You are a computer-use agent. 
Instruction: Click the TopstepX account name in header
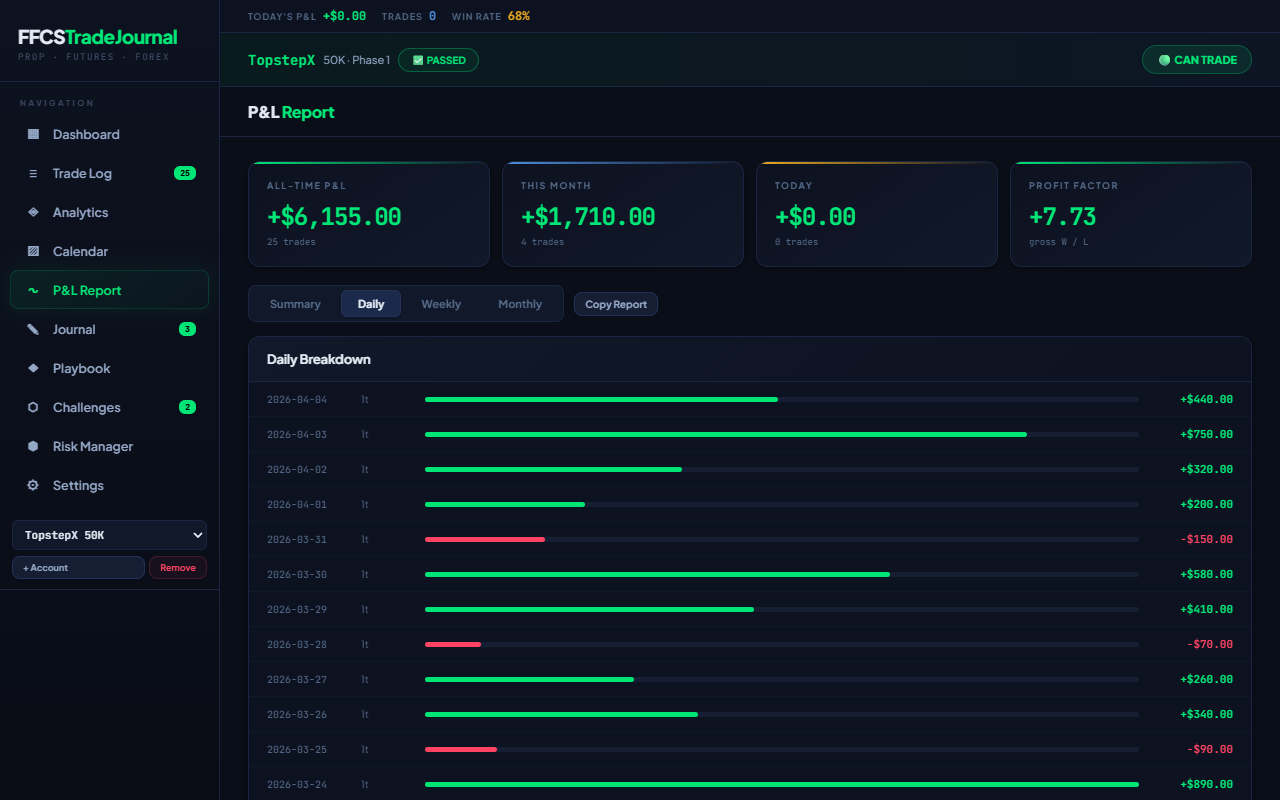pyautogui.click(x=281, y=60)
